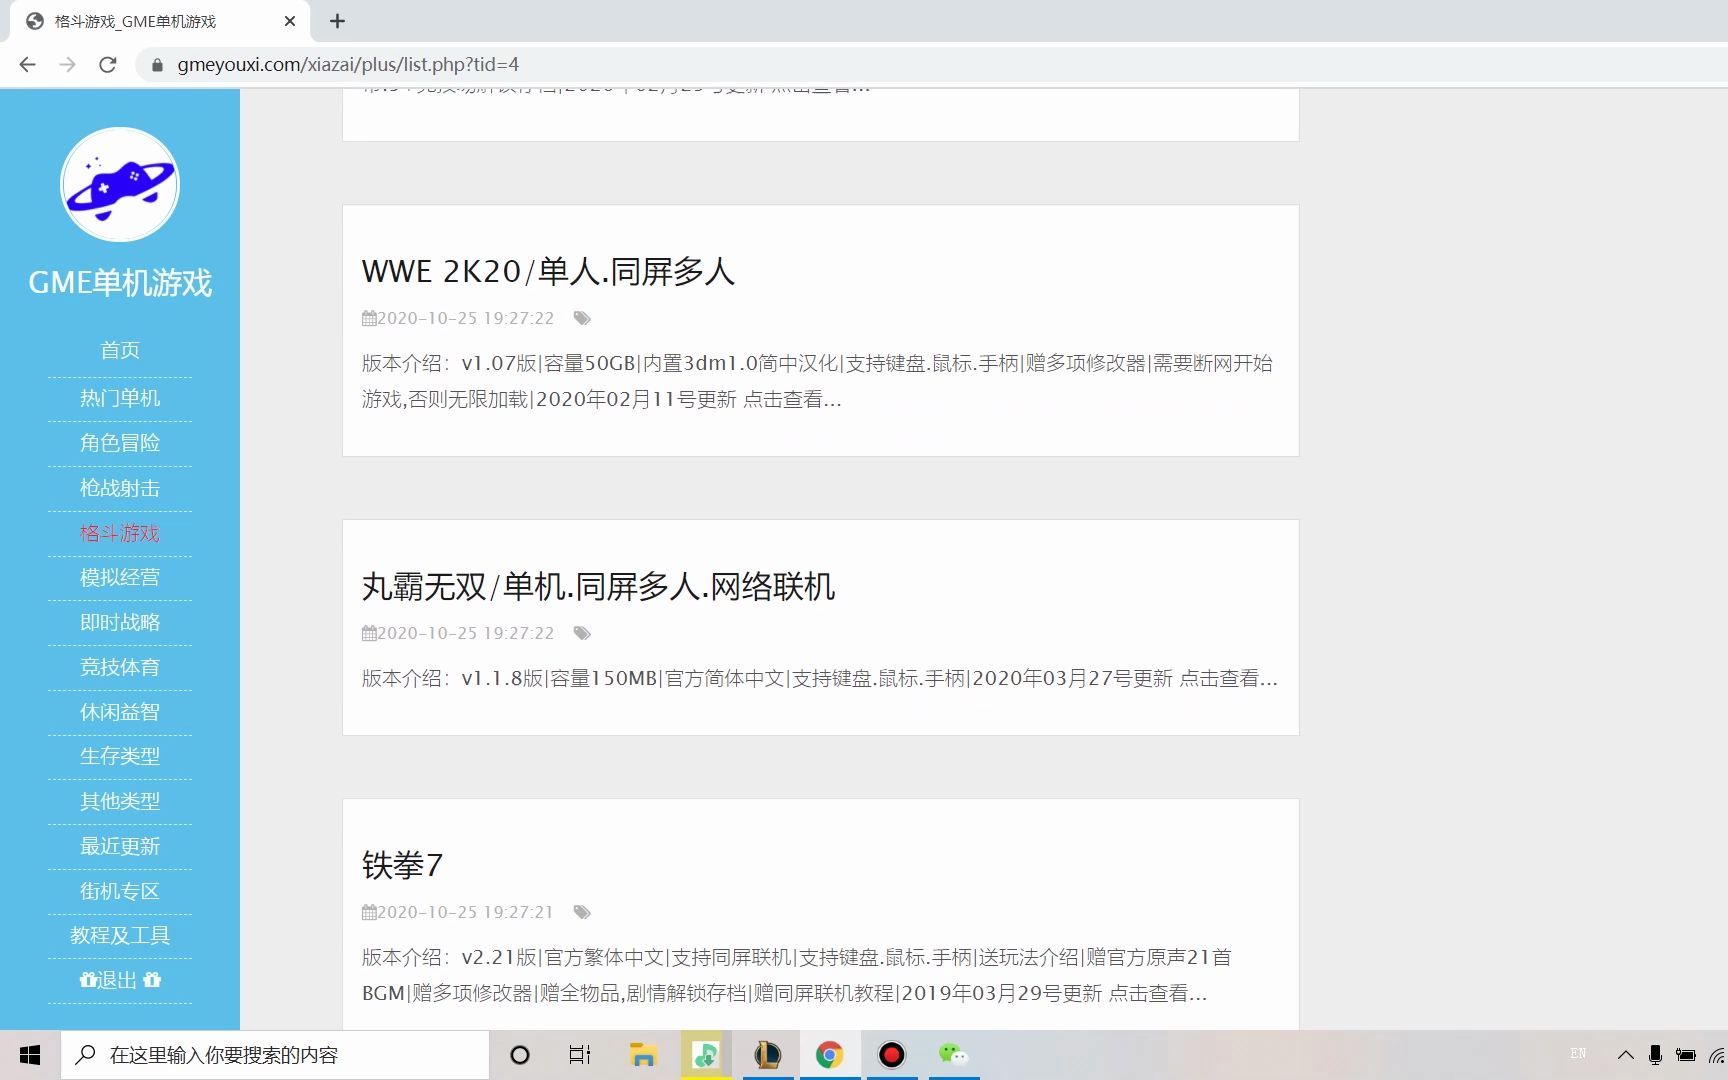The height and width of the screenshot is (1080, 1728).
Task: Click the wifi tray icon
Action: [x=1718, y=1055]
